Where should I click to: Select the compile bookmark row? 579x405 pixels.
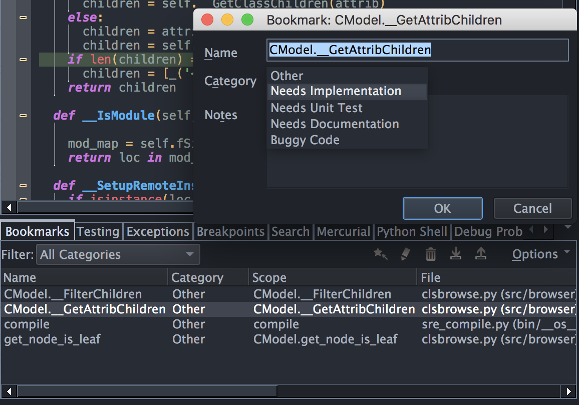point(288,324)
